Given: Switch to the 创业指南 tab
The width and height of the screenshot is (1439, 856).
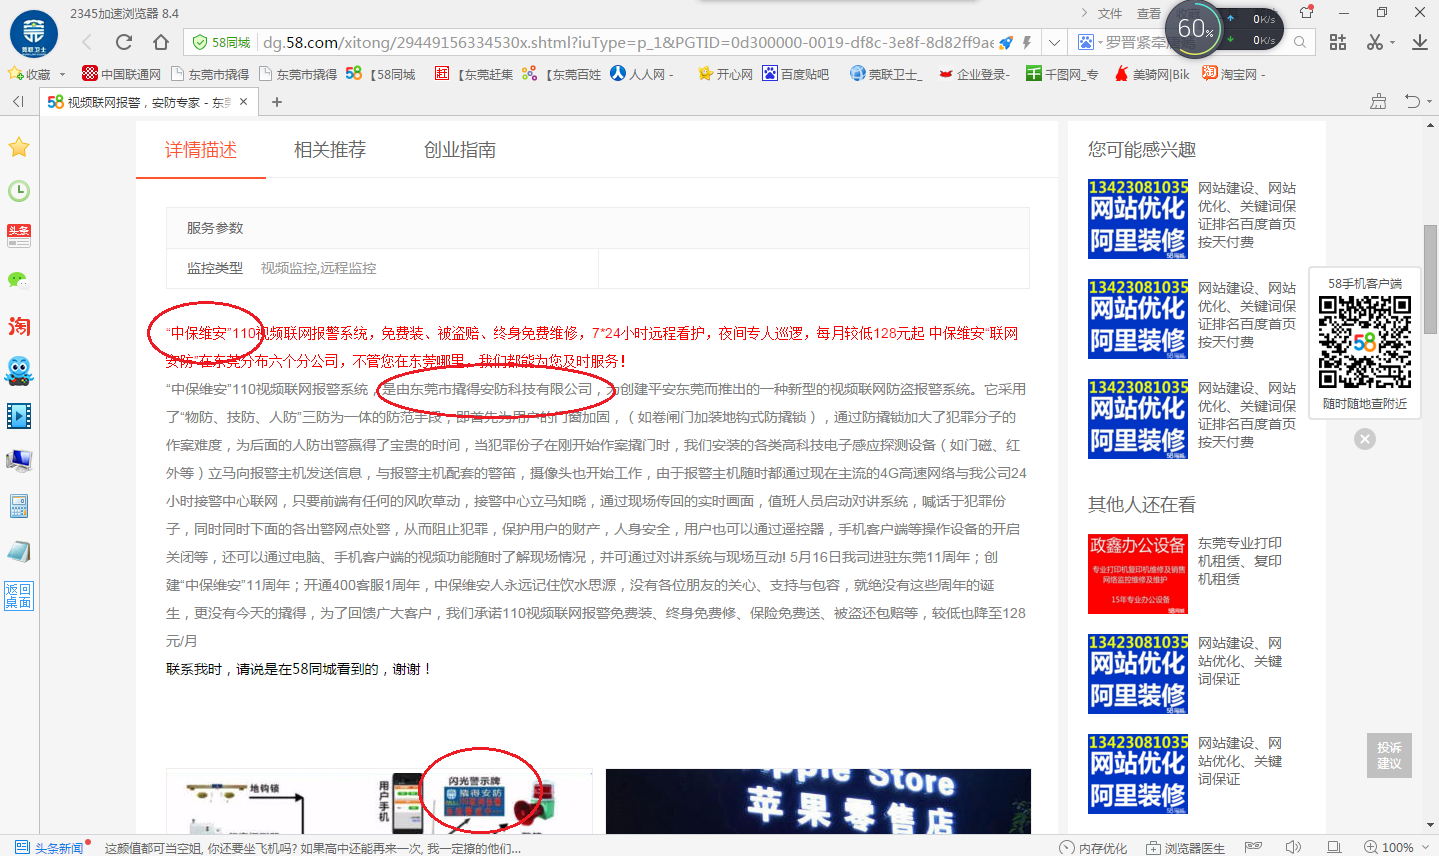Looking at the screenshot, I should [x=459, y=150].
